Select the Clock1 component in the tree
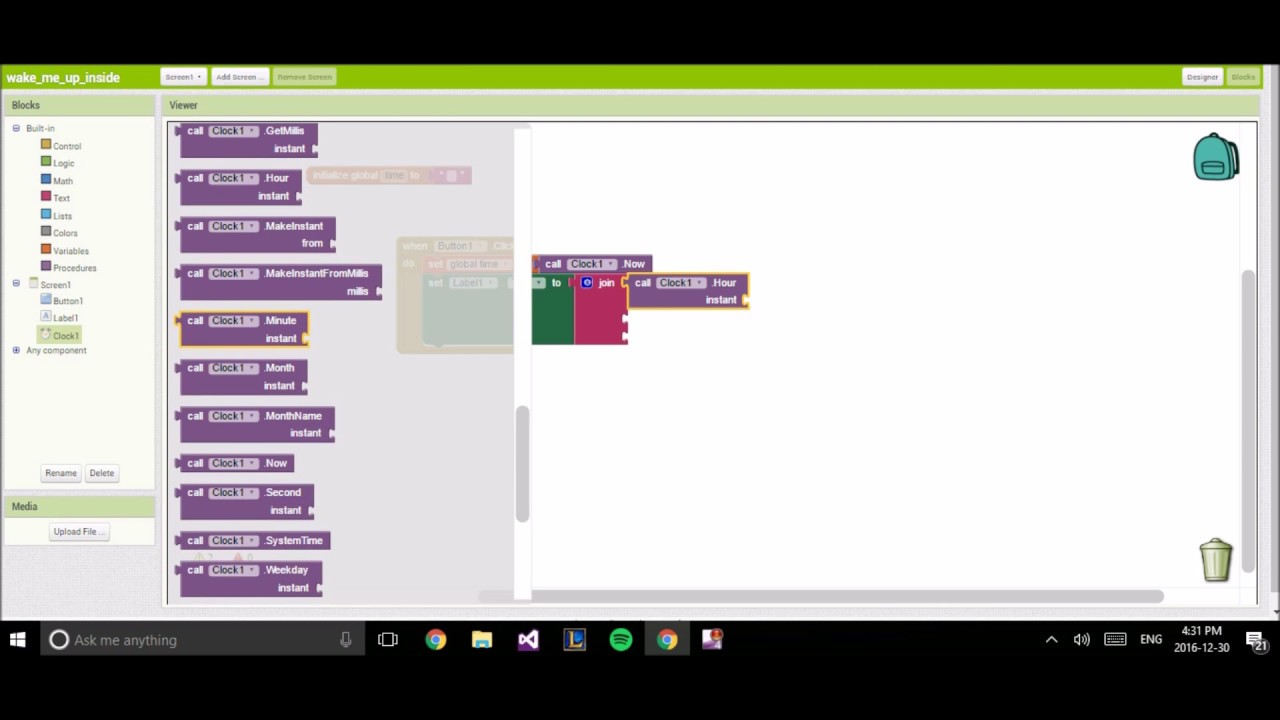Image resolution: width=1280 pixels, height=720 pixels. tap(59, 336)
